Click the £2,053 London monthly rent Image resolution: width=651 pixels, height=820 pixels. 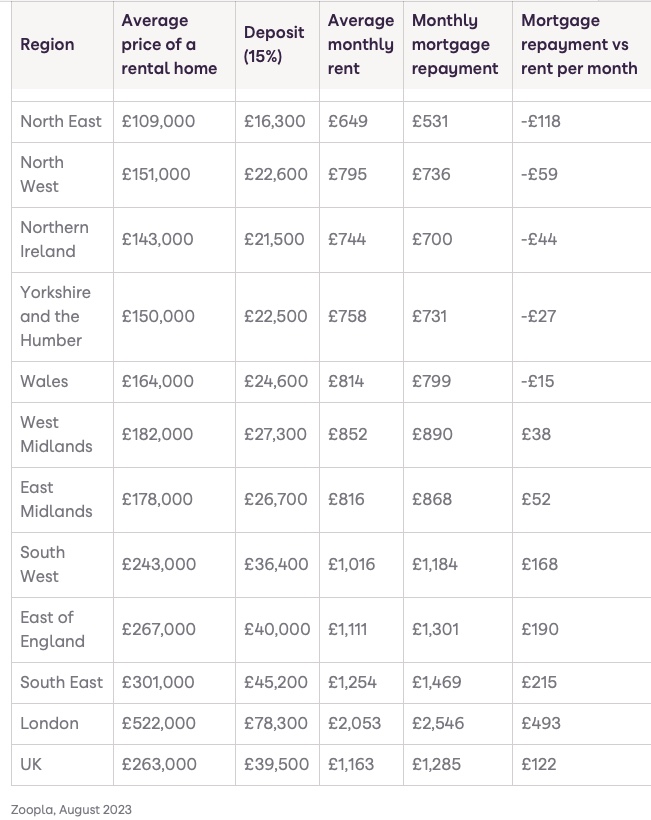click(352, 723)
